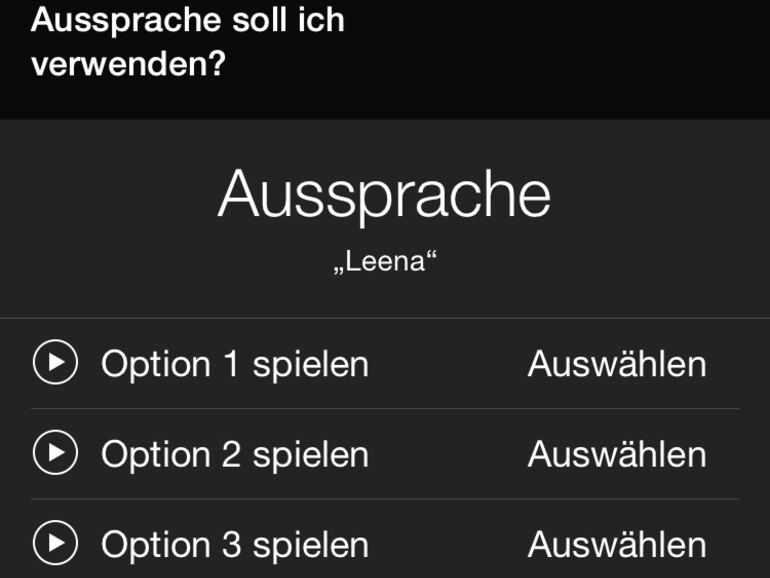
Task: Tap the large "Aussprache" heading
Action: tap(384, 194)
